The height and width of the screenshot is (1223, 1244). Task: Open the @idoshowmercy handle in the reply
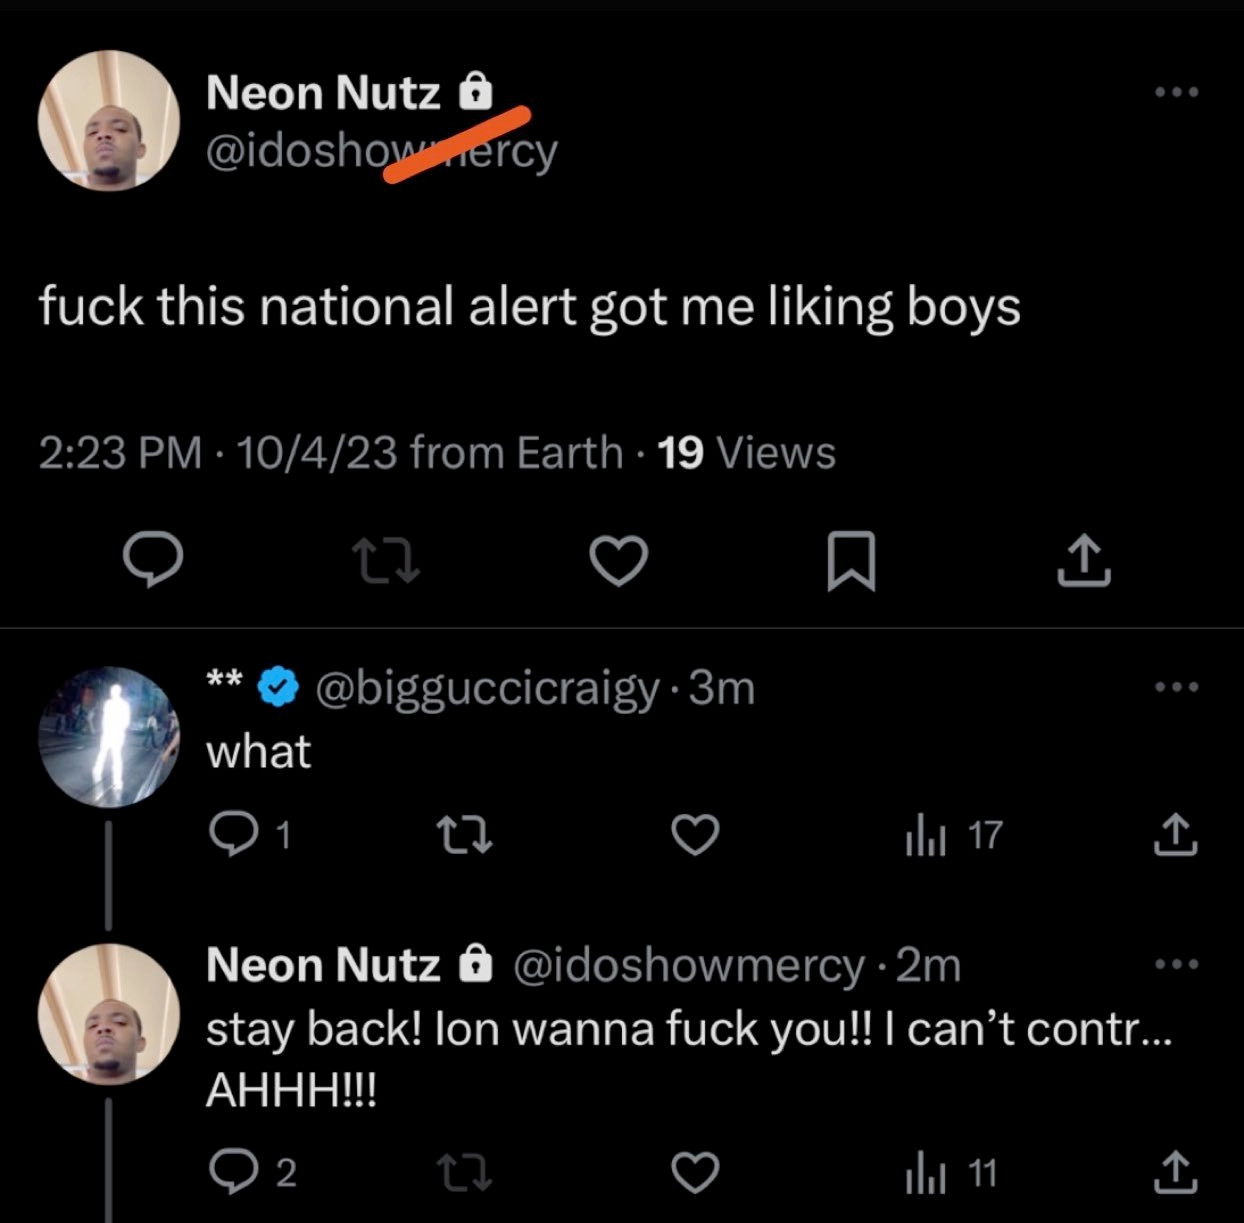pos(689,966)
